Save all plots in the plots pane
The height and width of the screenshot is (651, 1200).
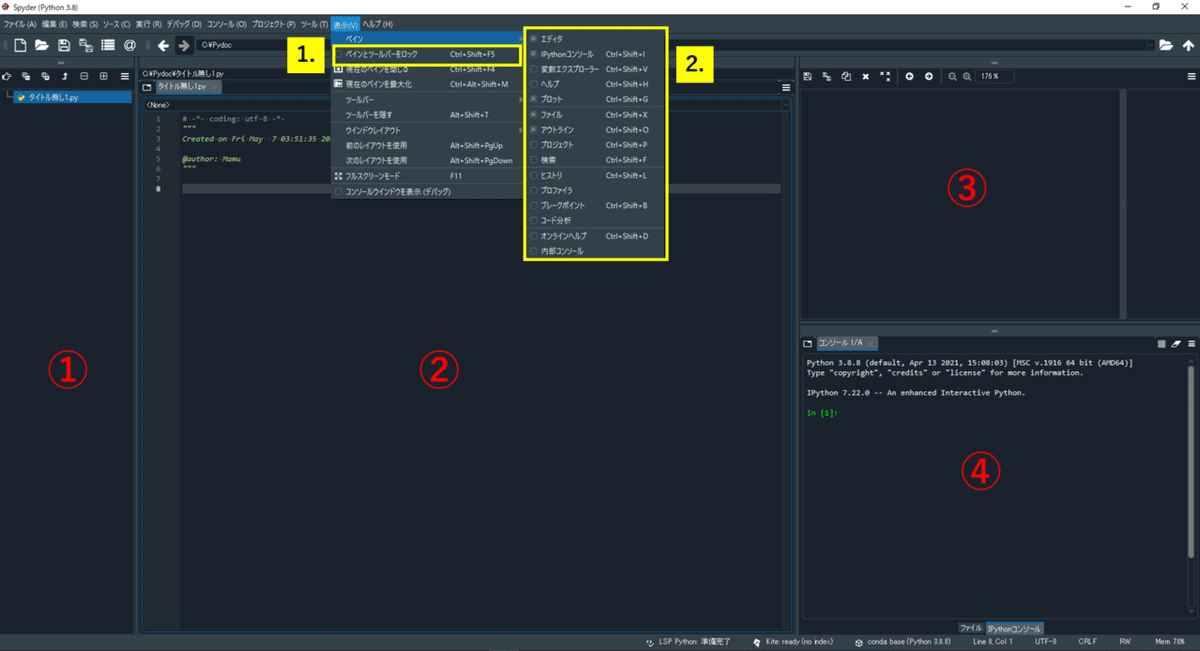[827, 76]
